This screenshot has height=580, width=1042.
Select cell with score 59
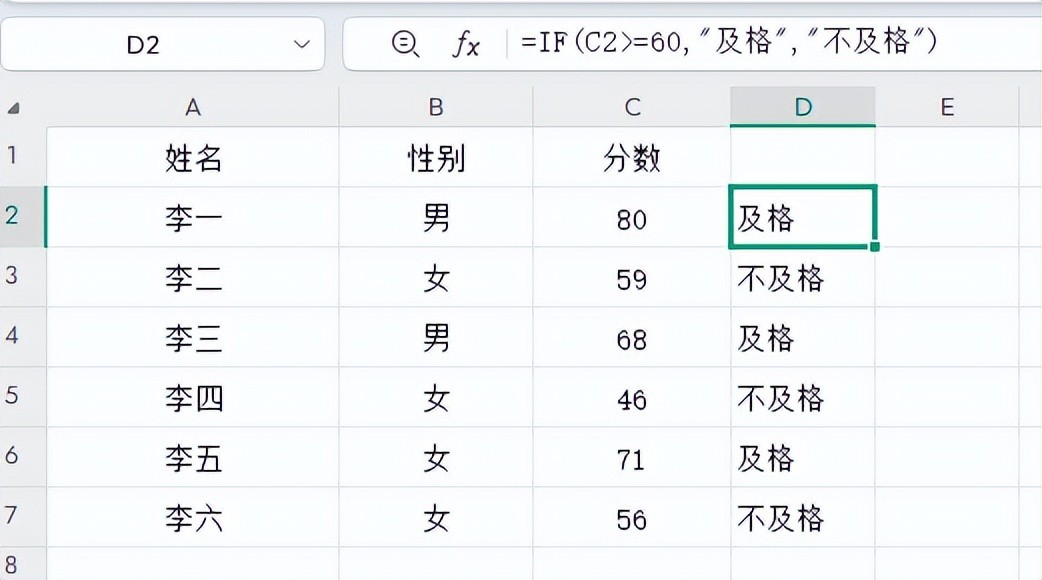pyautogui.click(x=632, y=279)
